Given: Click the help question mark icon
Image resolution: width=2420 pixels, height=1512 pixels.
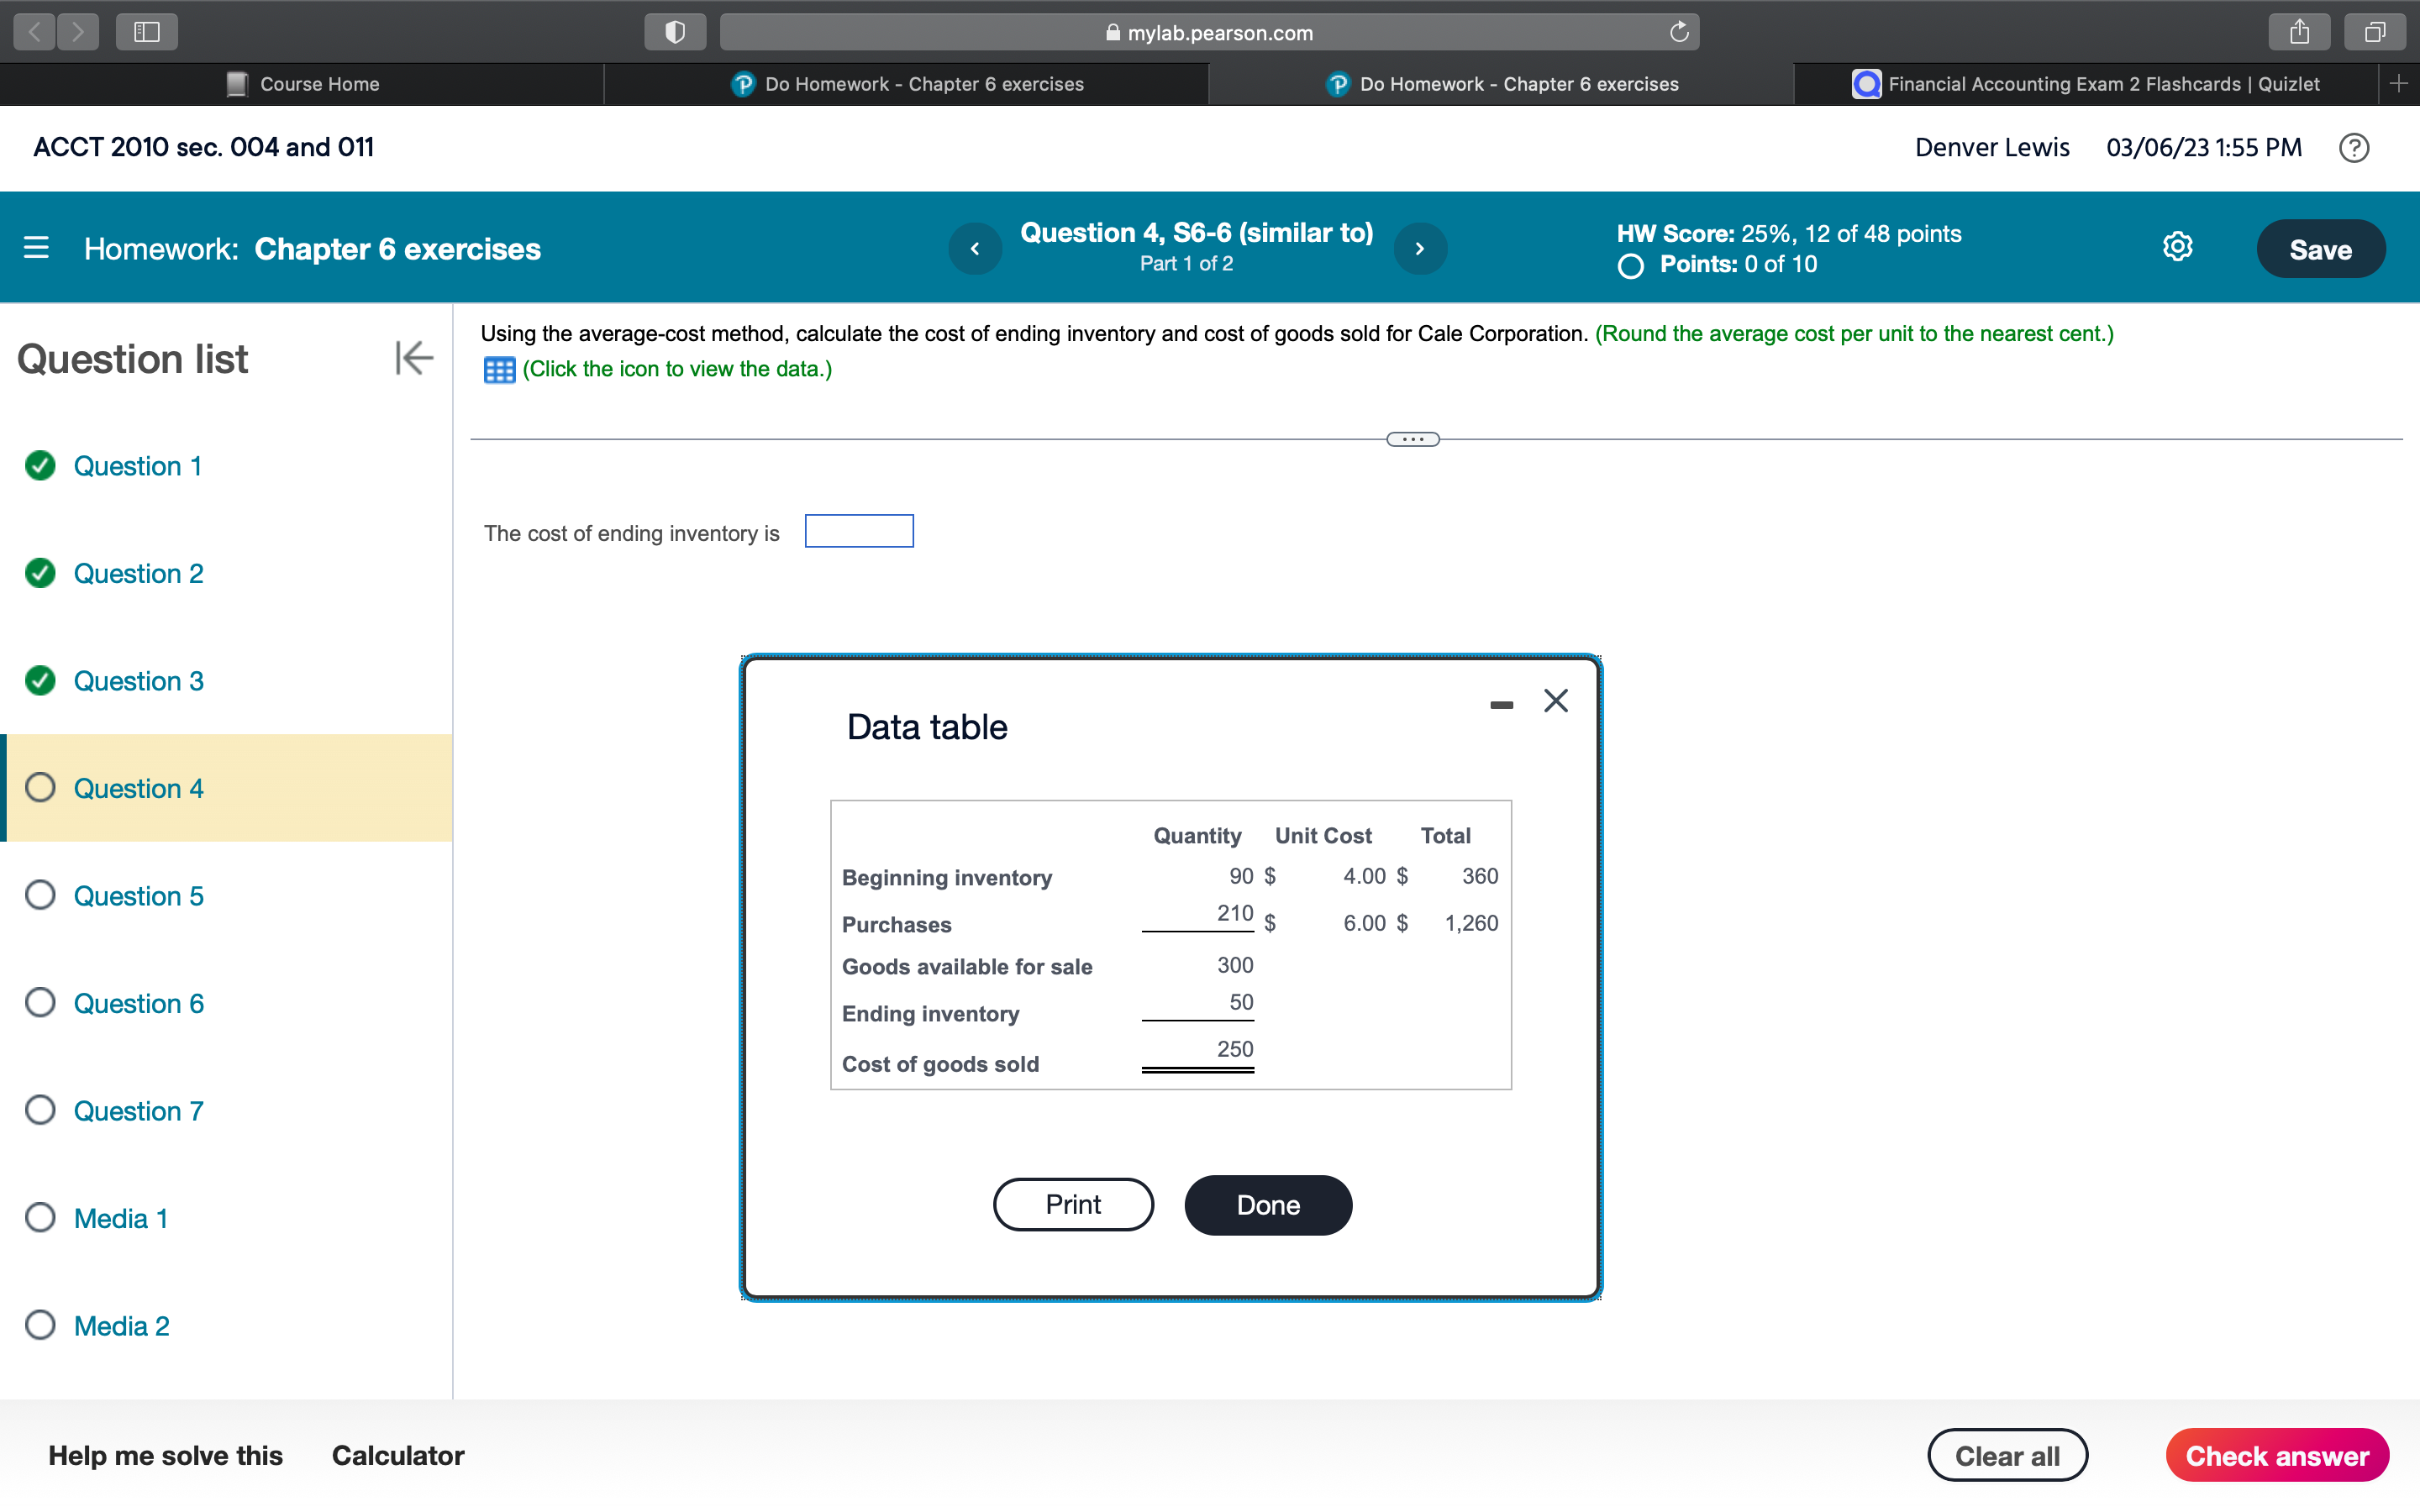Looking at the screenshot, I should click(x=2355, y=147).
